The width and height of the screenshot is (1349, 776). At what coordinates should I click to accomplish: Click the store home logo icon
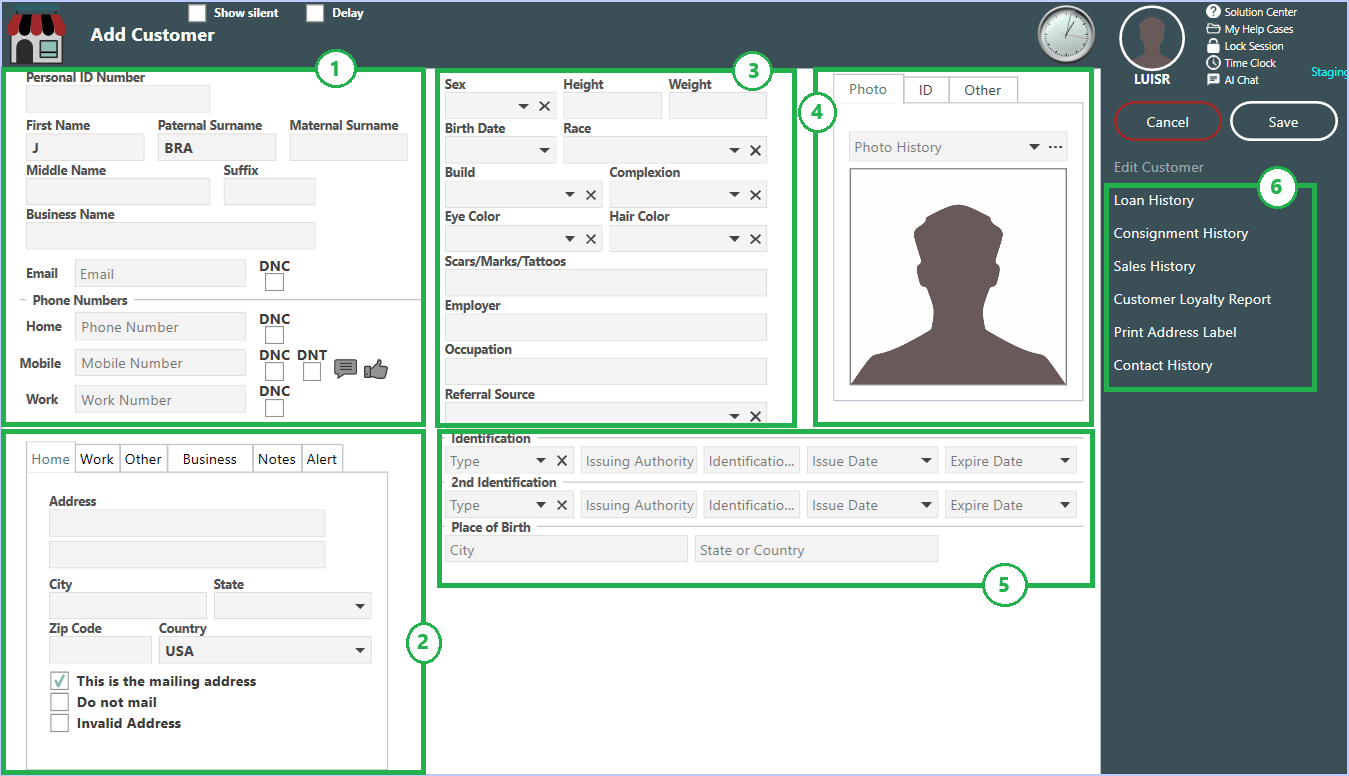pyautogui.click(x=36, y=36)
